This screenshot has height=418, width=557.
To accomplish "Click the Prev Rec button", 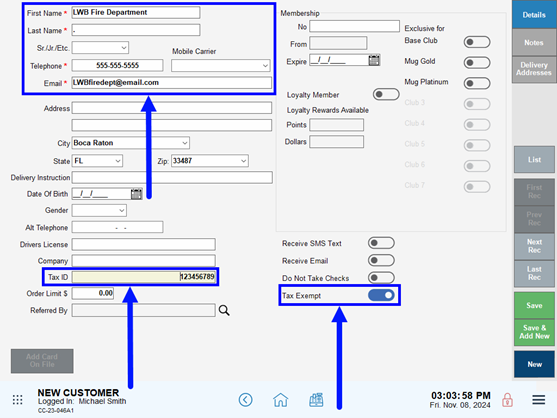I will pyautogui.click(x=534, y=219).
